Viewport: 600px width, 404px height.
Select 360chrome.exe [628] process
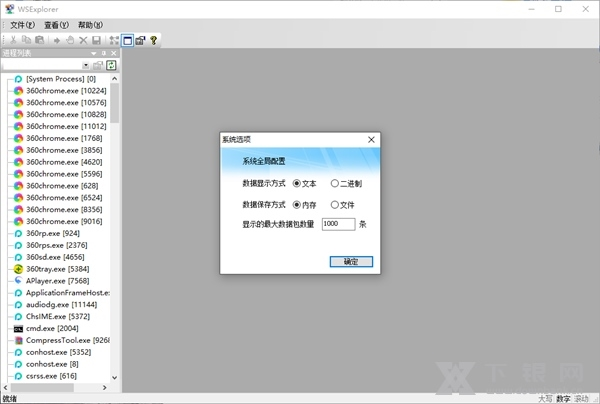(x=62, y=186)
